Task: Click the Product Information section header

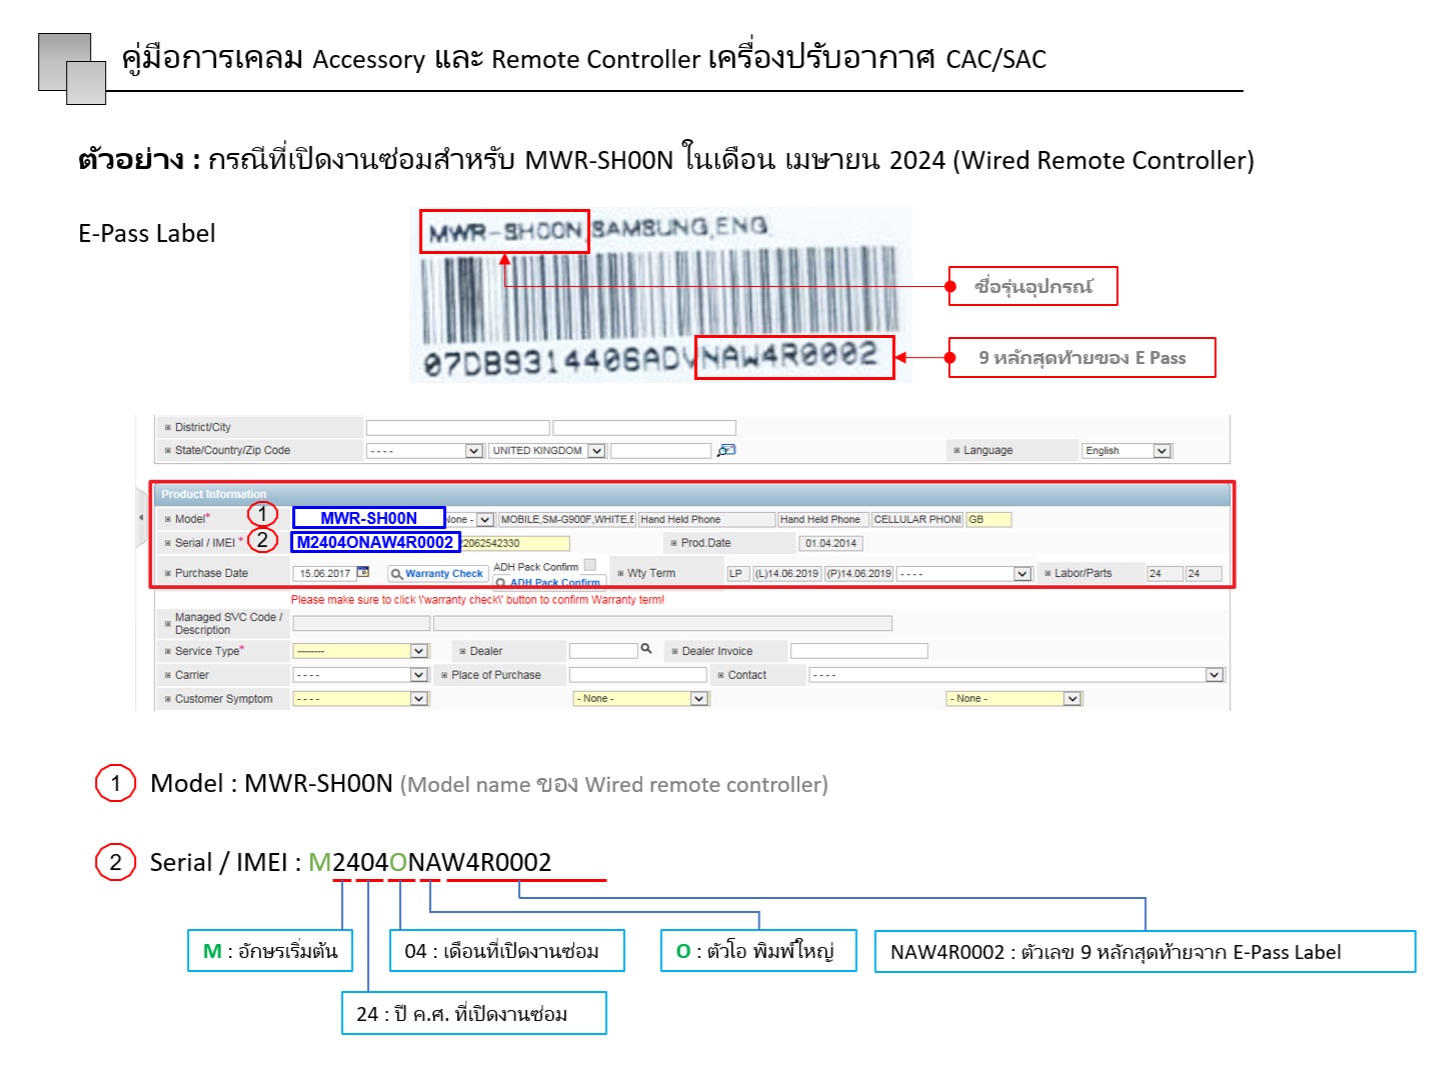Action: coord(692,494)
